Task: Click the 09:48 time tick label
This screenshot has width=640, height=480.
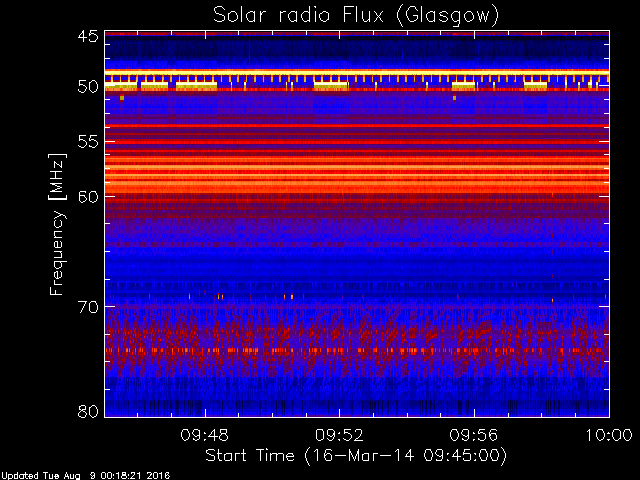Action: click(204, 435)
